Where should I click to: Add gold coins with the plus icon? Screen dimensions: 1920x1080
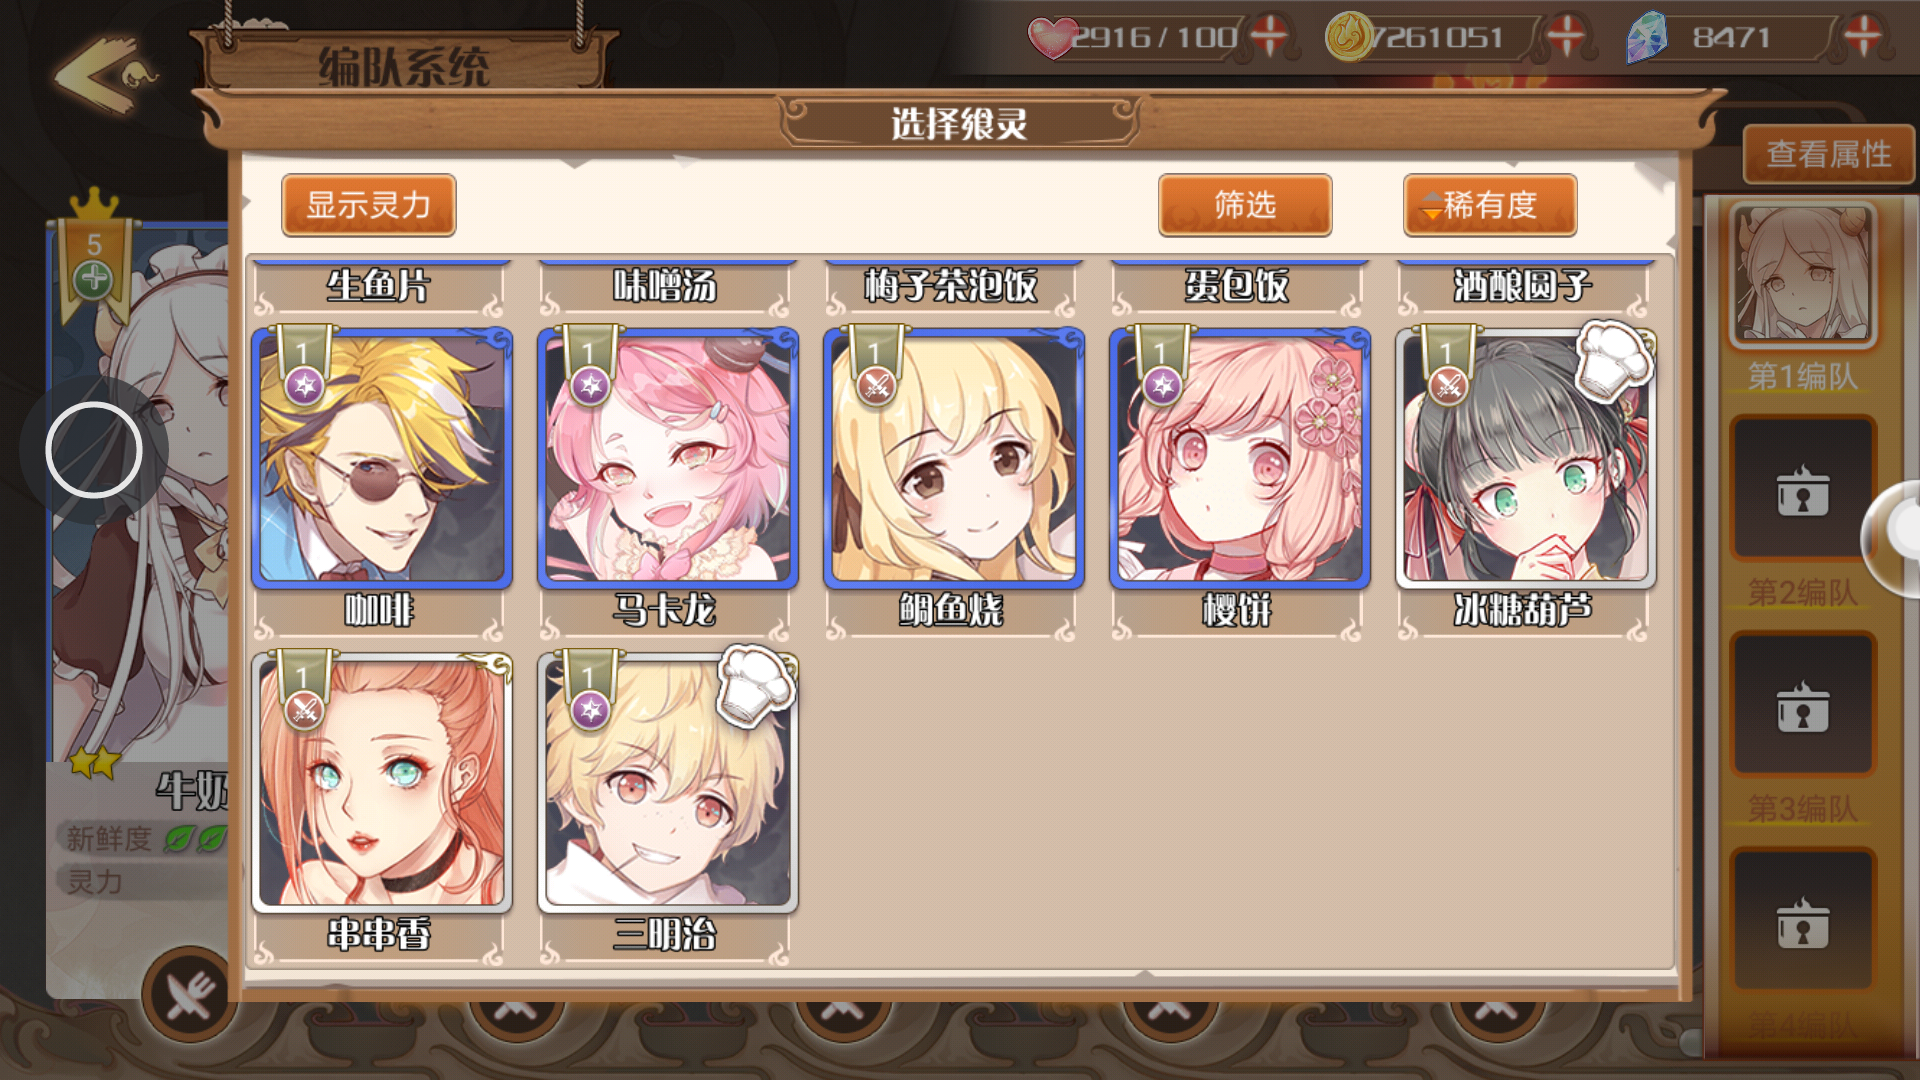1565,37
